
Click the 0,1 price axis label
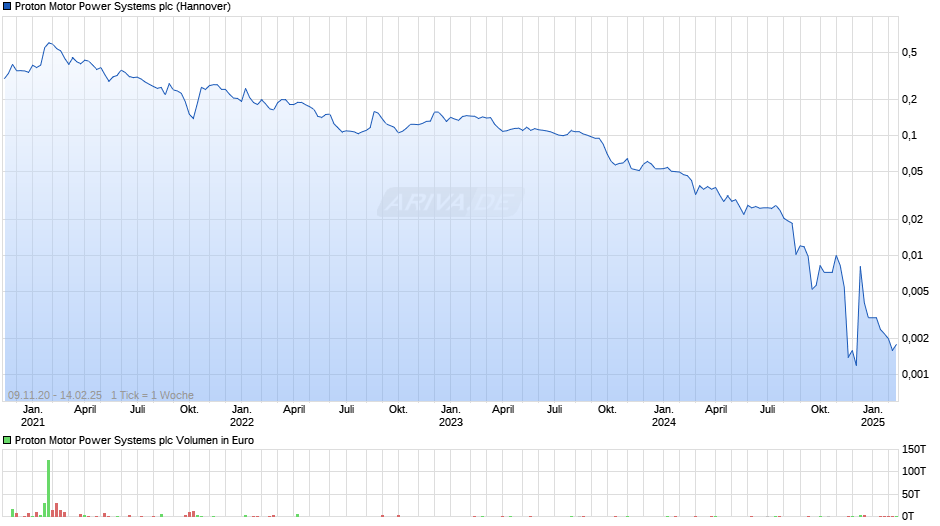(909, 136)
